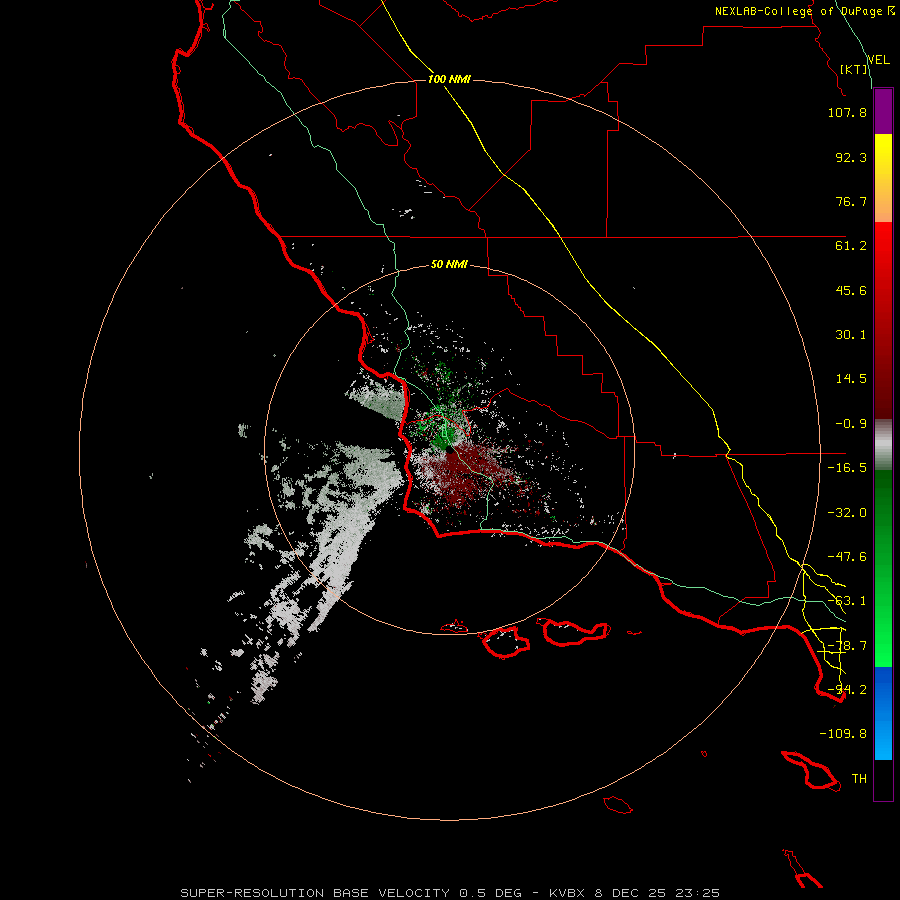Click the VEL legend title
Screen dimensions: 900x900
878,60
